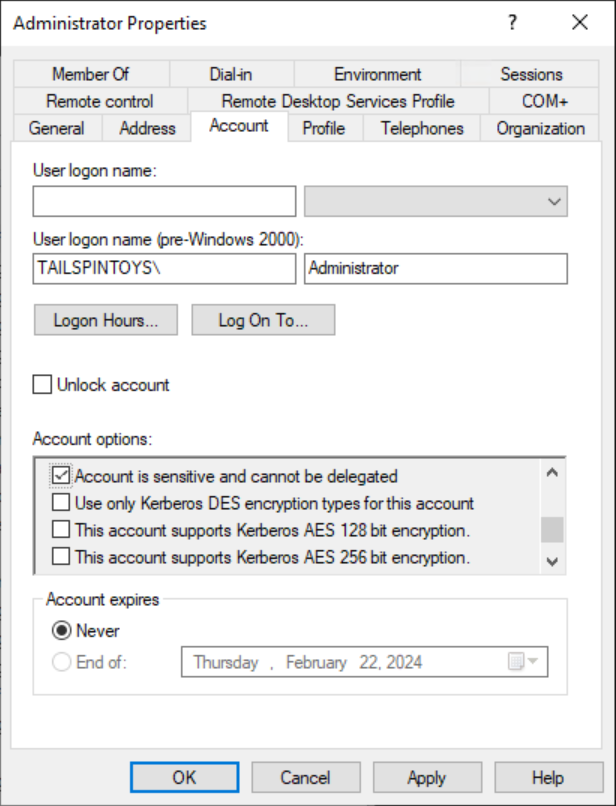Click the TAILSPINTOYS\ domain field
The image size is (616, 806).
165,268
